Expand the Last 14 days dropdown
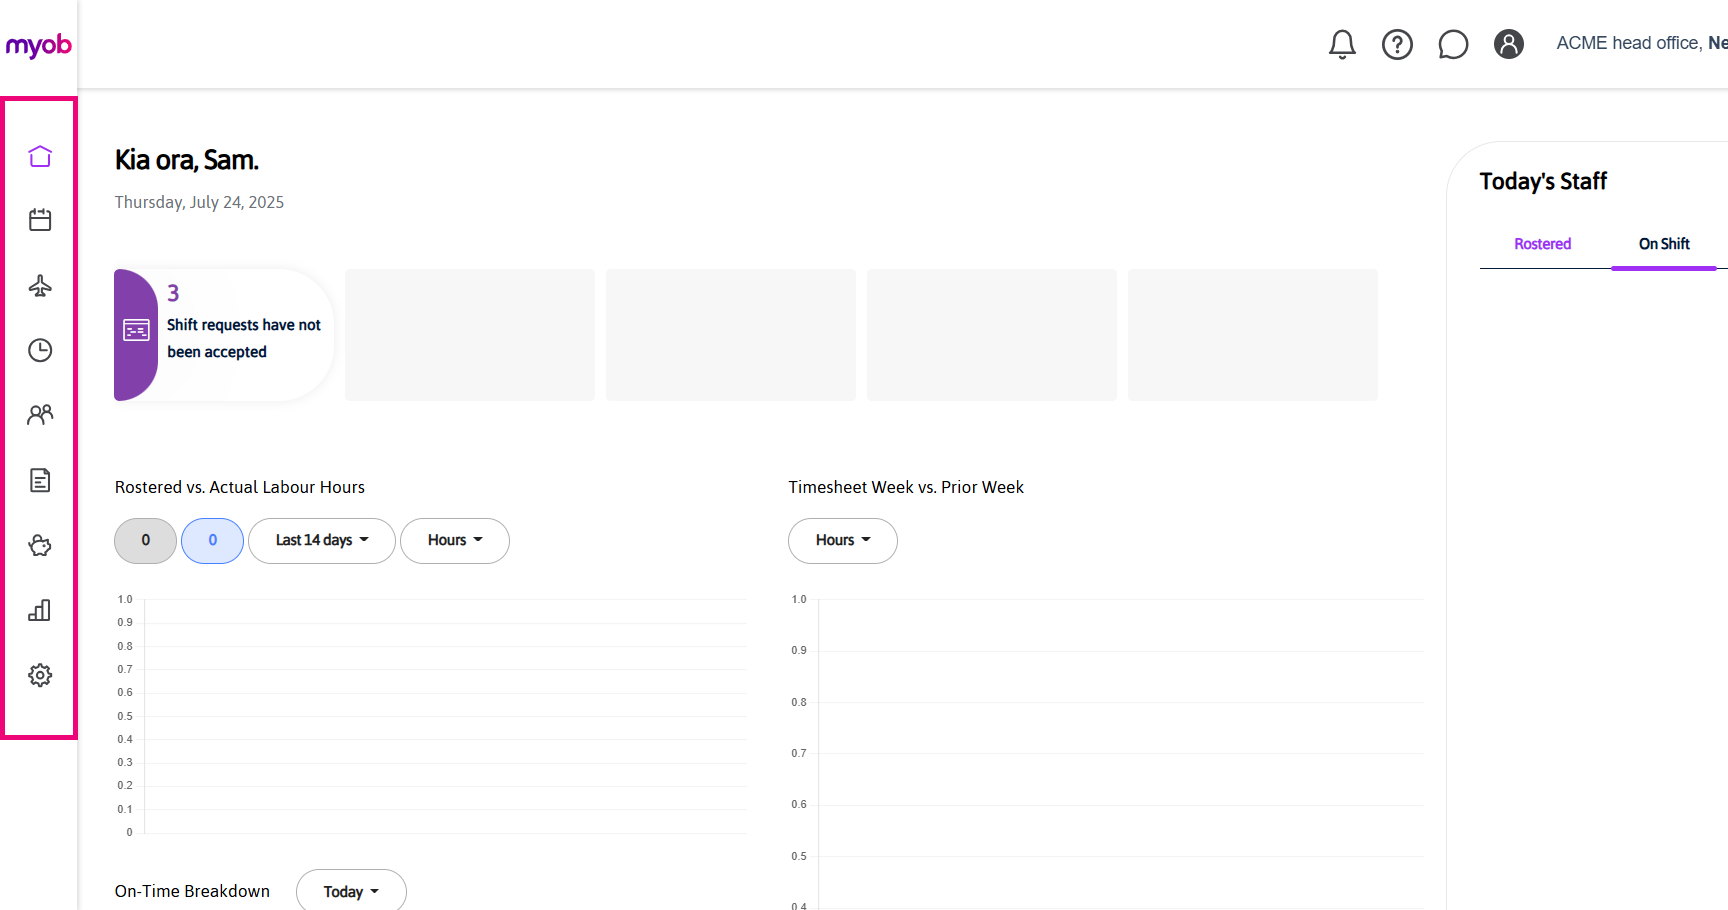Viewport: 1728px width, 910px height. point(321,541)
